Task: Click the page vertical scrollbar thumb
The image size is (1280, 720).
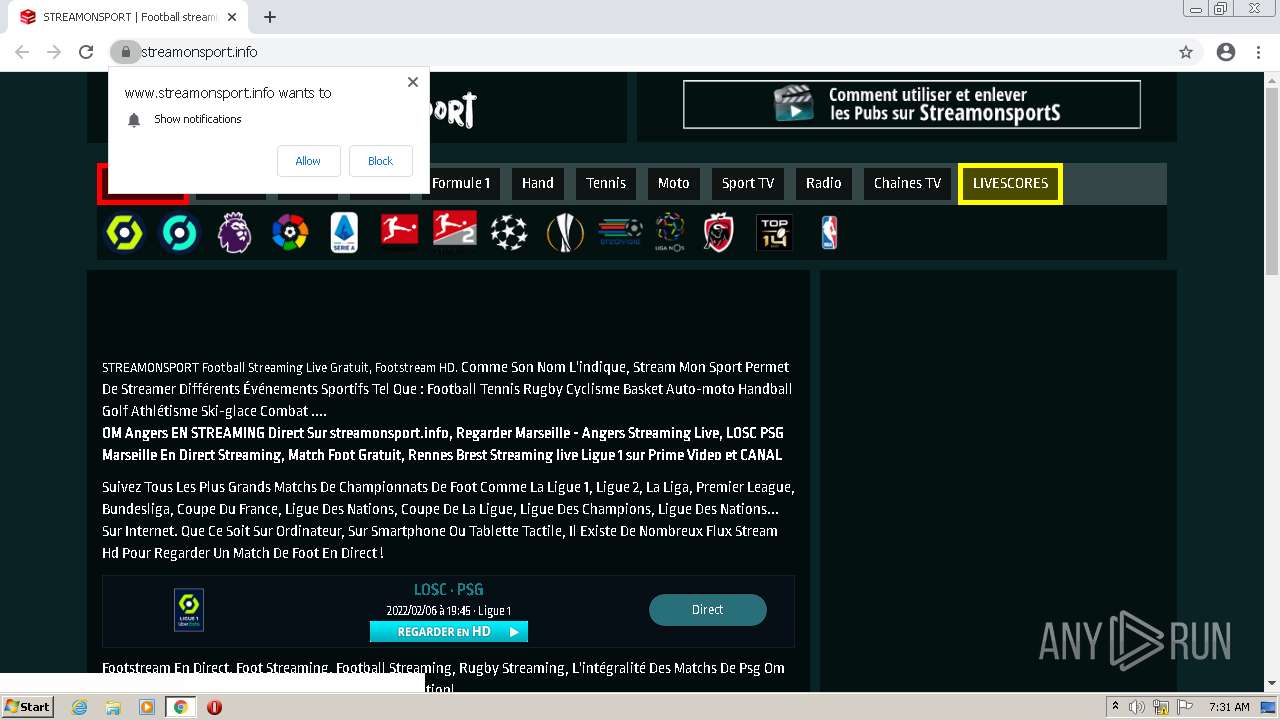Action: (1272, 182)
